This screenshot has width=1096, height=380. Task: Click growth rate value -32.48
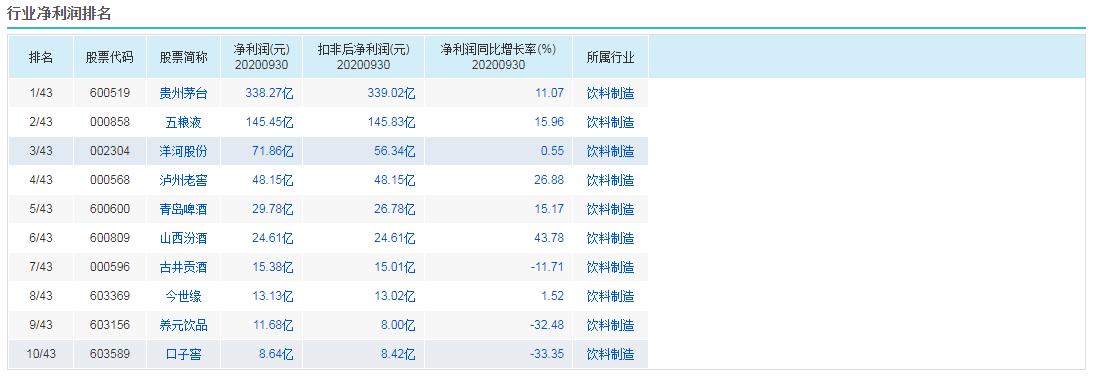547,325
